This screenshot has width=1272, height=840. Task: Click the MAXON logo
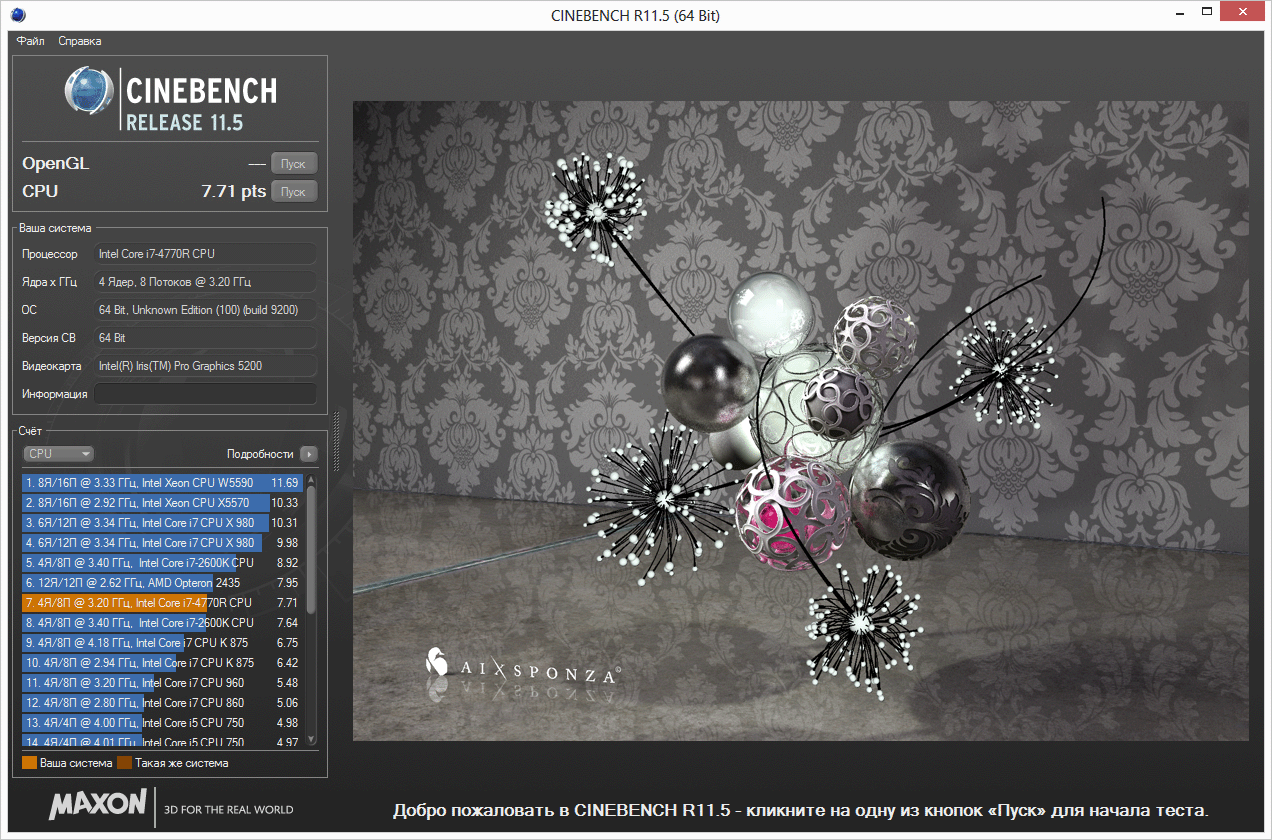click(x=98, y=806)
